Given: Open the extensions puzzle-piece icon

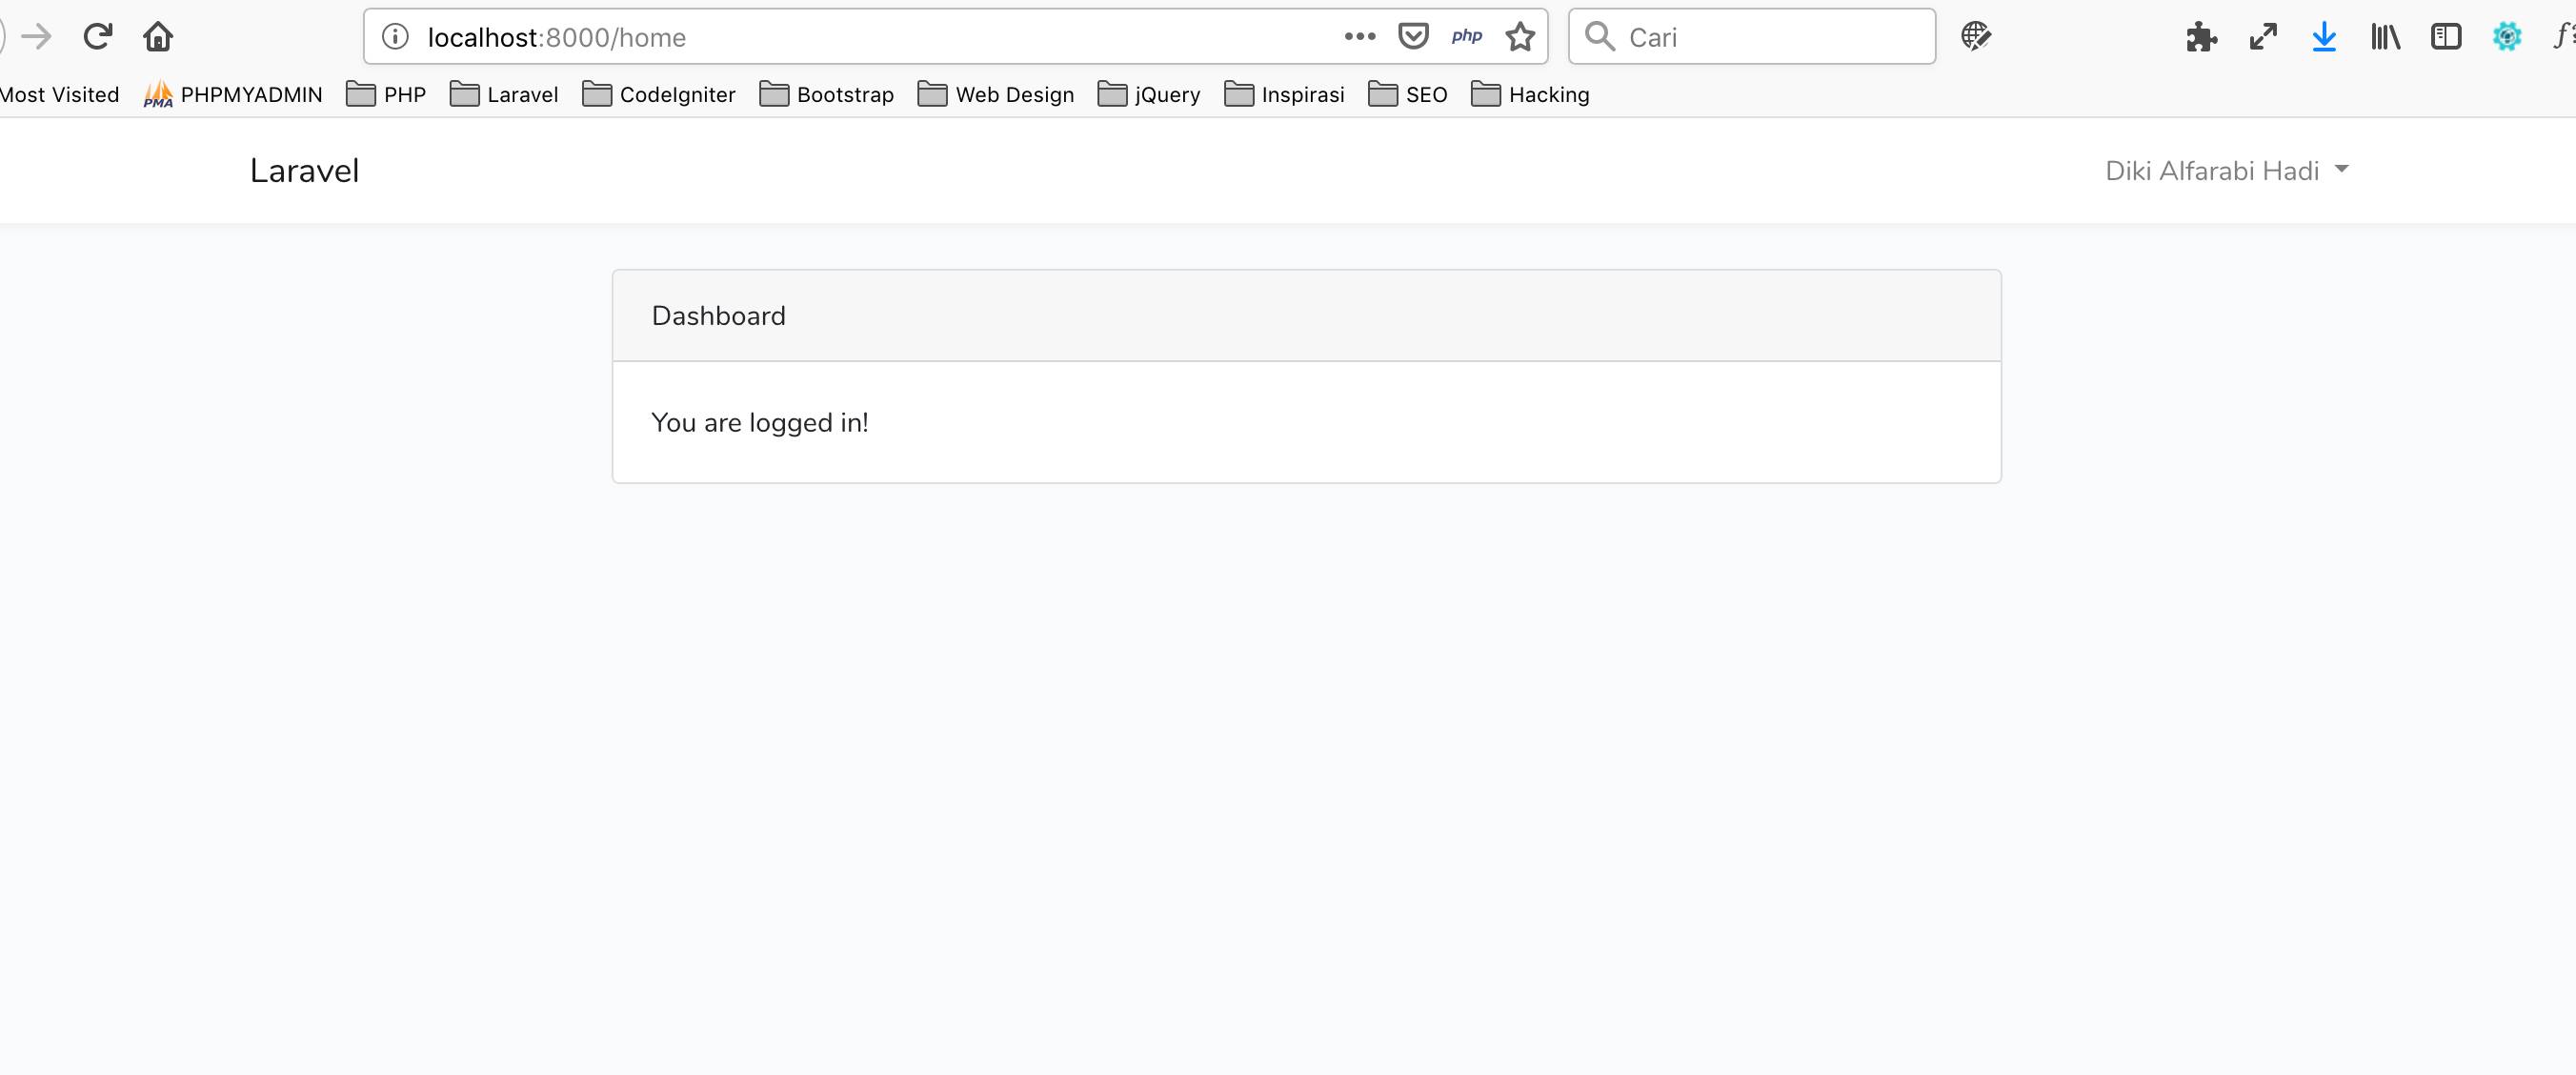Looking at the screenshot, I should click(x=2201, y=36).
